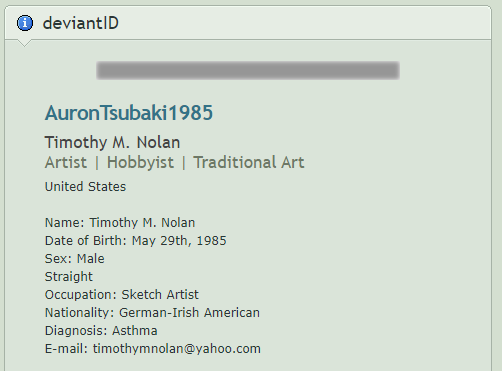Click the blurred gray banner bar
The height and width of the screenshot is (371, 502).
point(248,70)
